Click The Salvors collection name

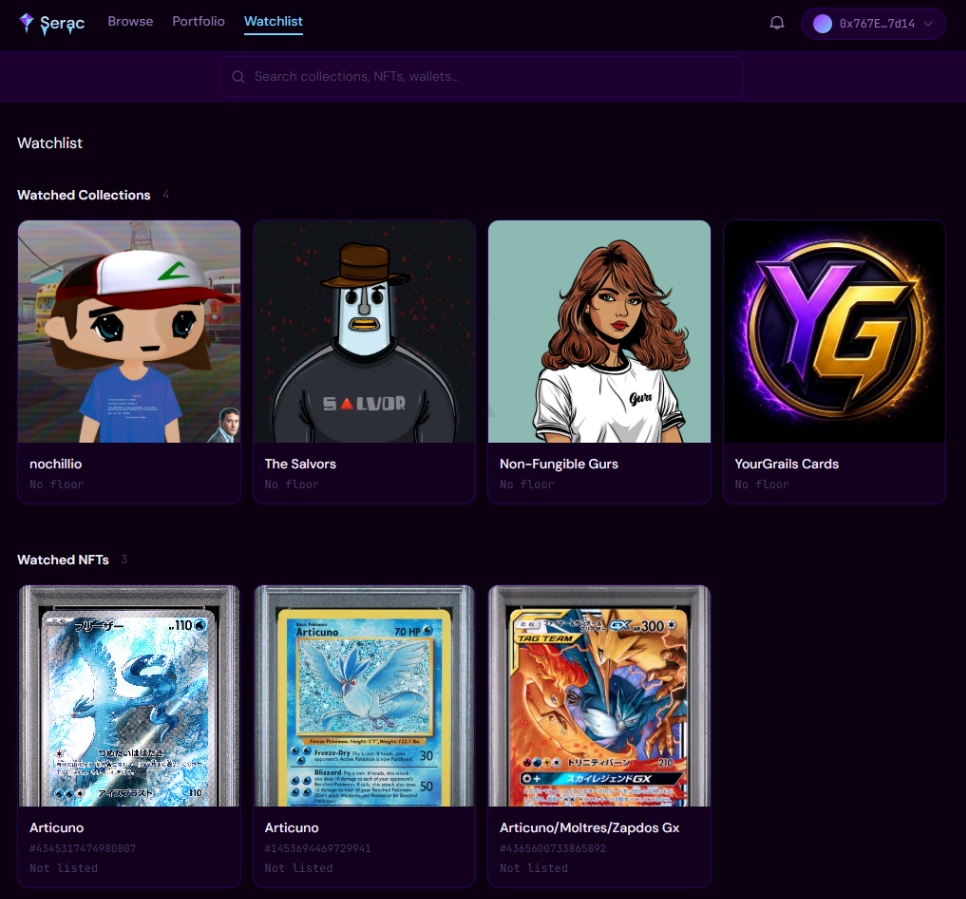pos(301,464)
